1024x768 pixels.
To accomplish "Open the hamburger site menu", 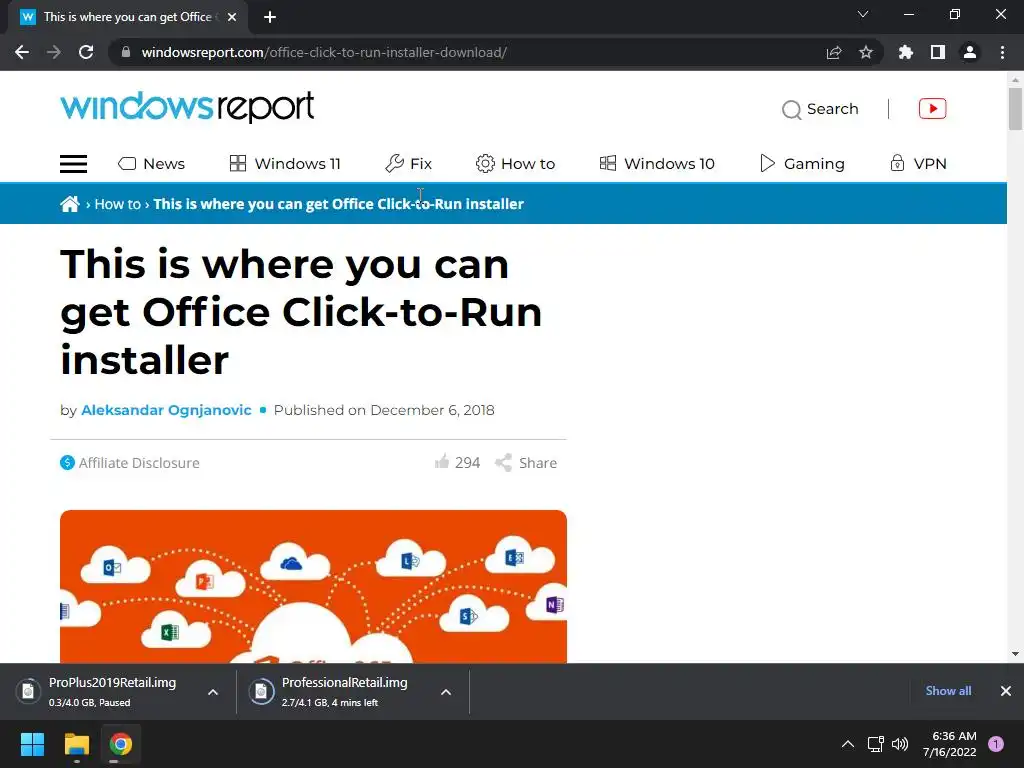I will coord(73,164).
